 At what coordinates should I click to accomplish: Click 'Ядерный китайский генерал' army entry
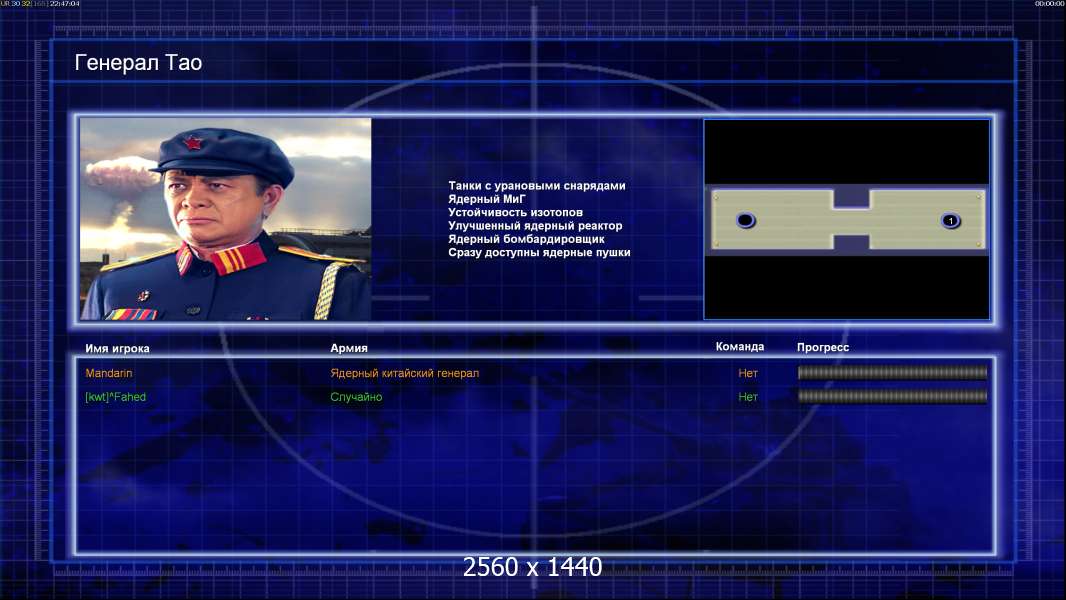click(405, 373)
